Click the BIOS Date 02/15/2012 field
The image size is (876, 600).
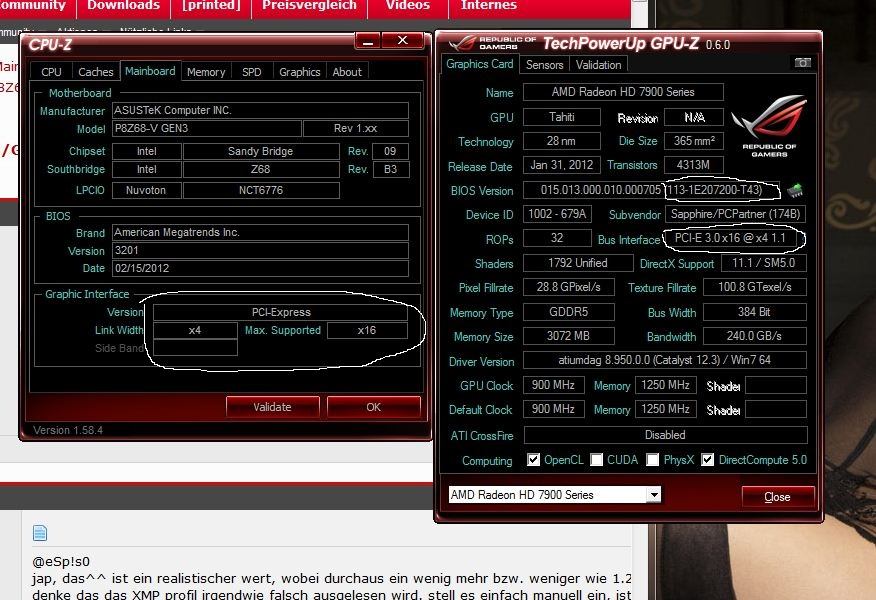point(260,268)
